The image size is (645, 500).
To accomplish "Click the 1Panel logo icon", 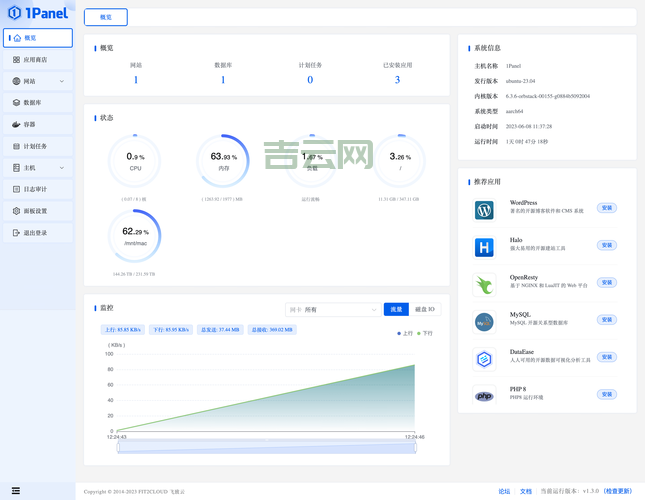I will click(13, 14).
